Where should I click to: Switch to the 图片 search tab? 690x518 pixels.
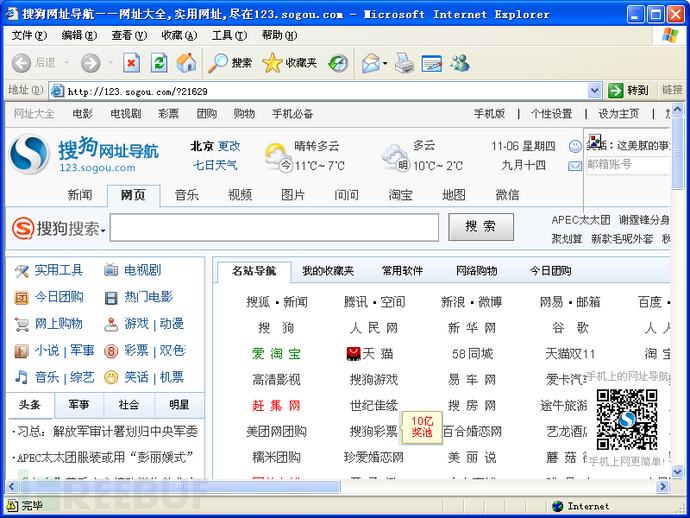[x=293, y=195]
